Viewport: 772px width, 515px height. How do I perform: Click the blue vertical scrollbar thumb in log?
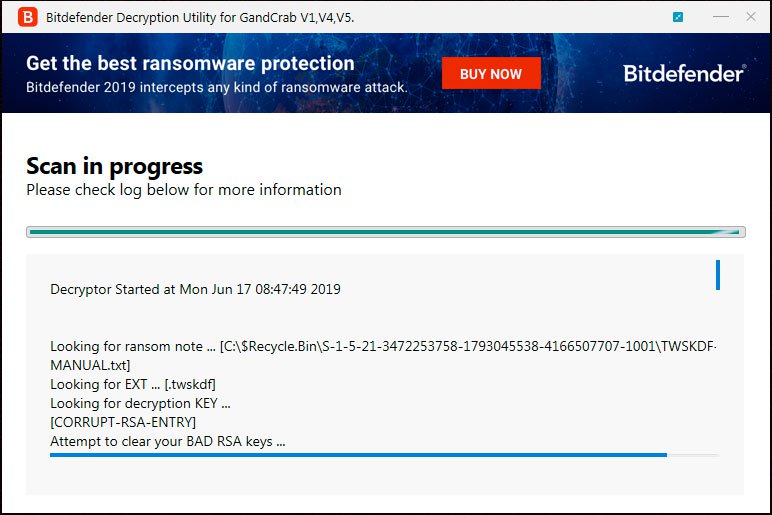point(718,275)
